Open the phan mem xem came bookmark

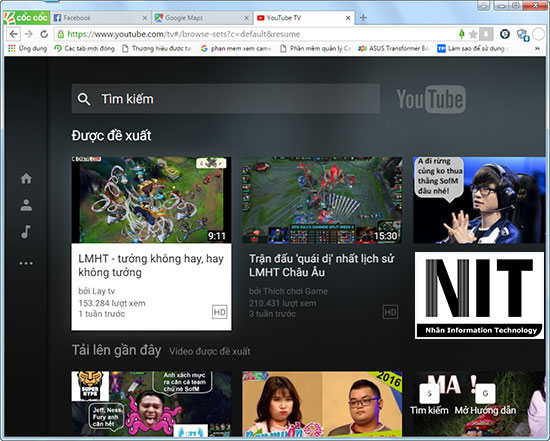click(x=236, y=48)
